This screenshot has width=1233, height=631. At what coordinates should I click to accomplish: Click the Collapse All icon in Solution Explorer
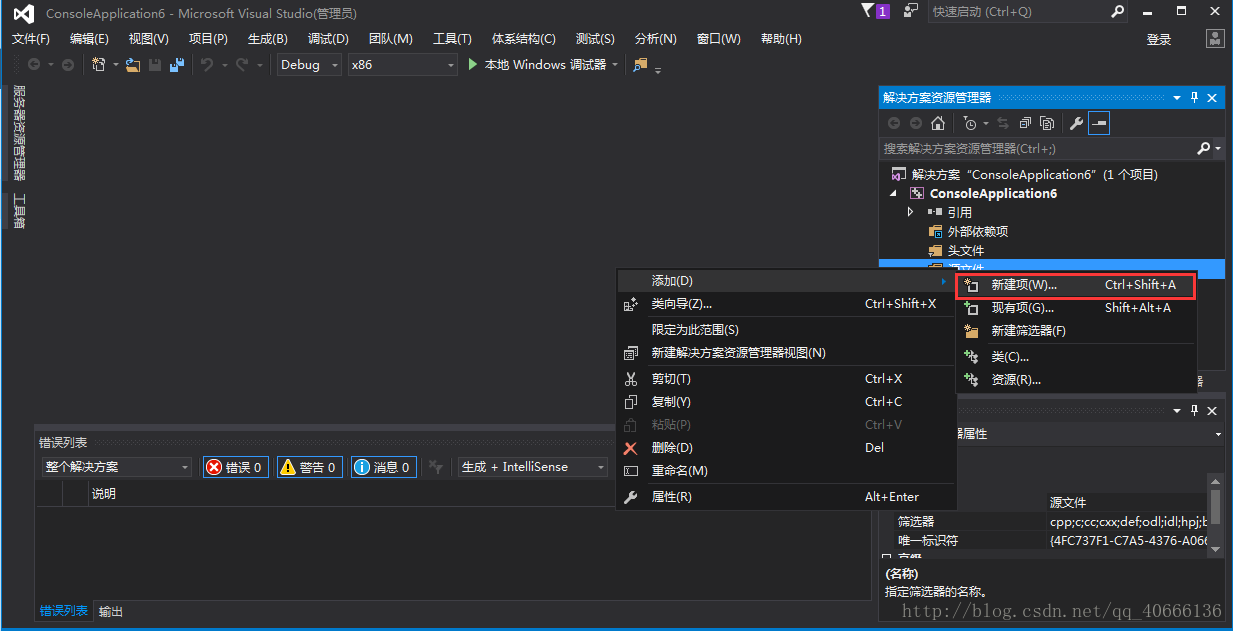click(x=1025, y=123)
